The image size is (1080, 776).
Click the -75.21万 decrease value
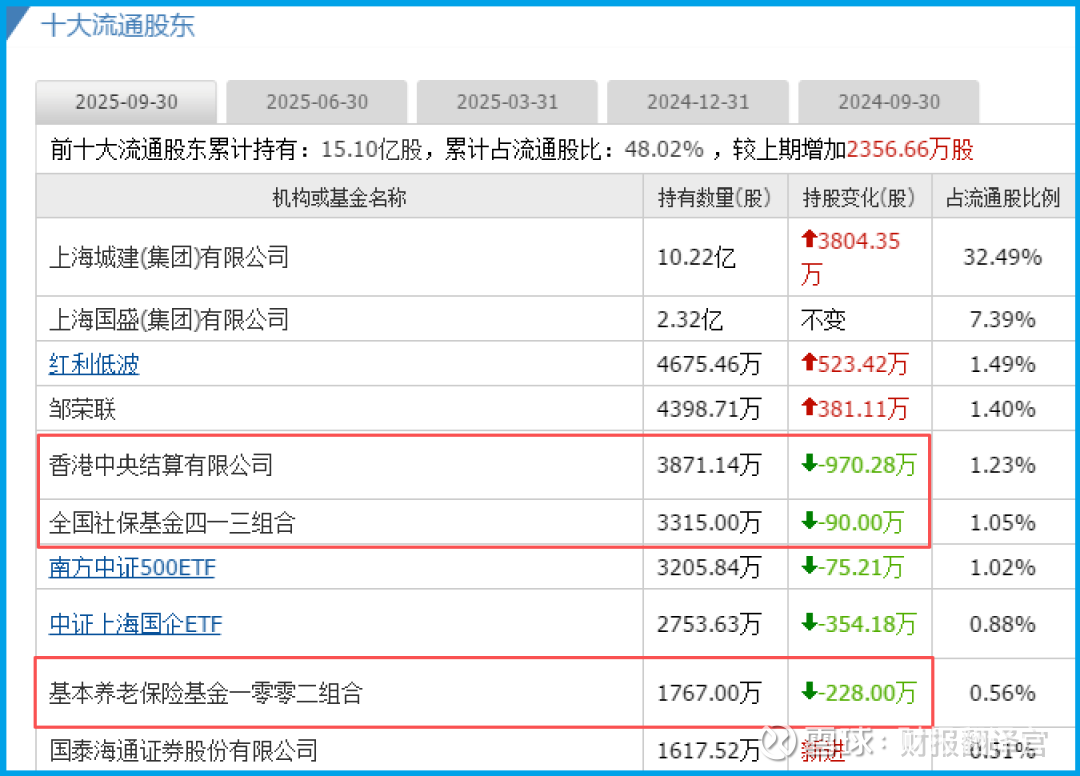tap(852, 567)
